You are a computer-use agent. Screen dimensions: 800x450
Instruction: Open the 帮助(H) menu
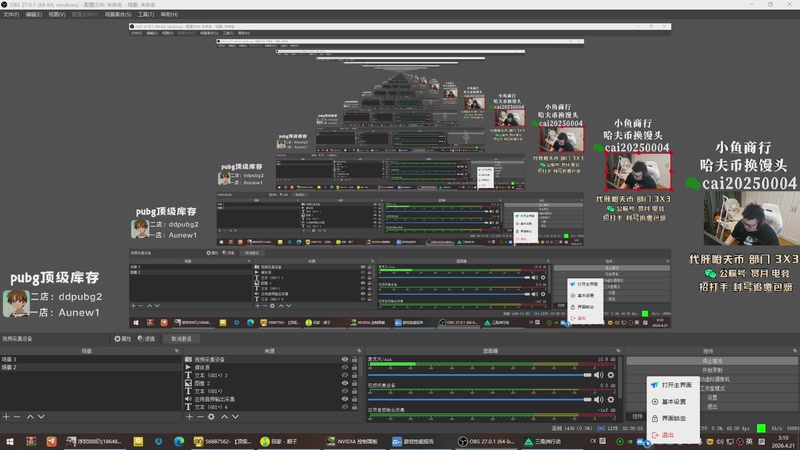[169, 14]
